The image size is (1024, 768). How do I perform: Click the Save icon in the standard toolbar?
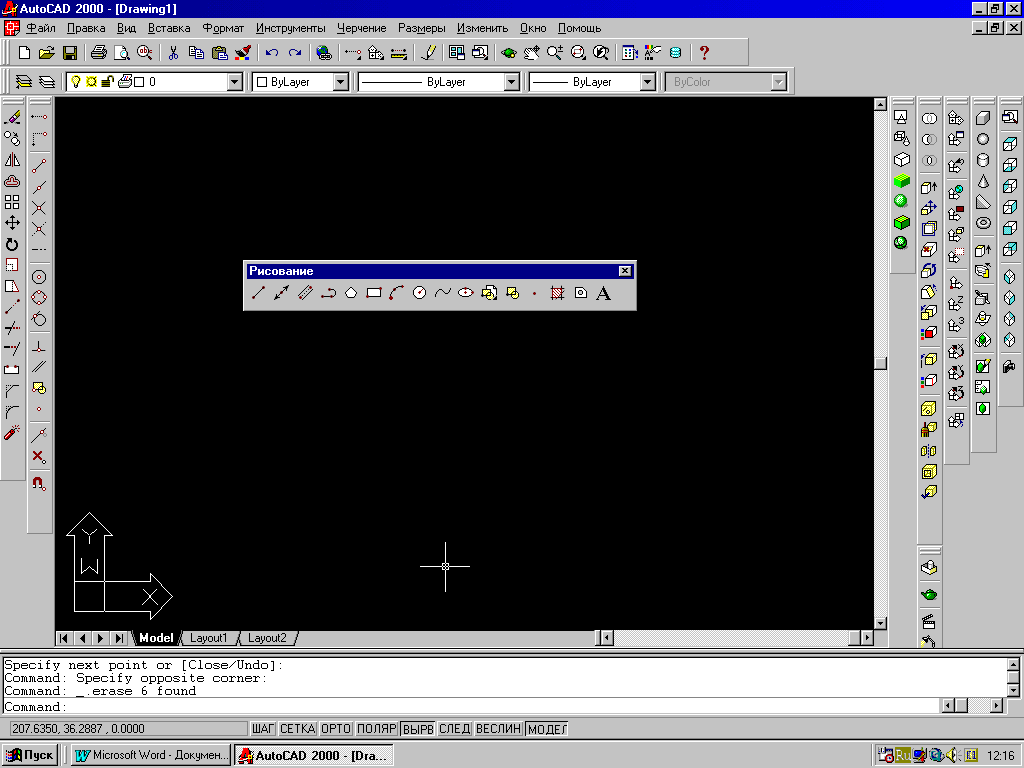point(70,53)
